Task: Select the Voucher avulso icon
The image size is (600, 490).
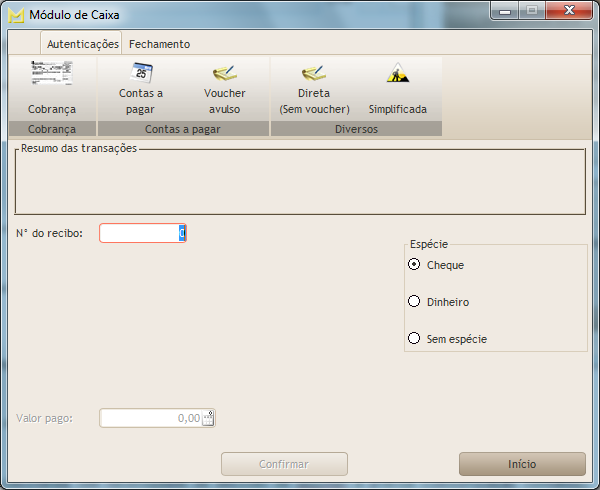Action: (225, 75)
